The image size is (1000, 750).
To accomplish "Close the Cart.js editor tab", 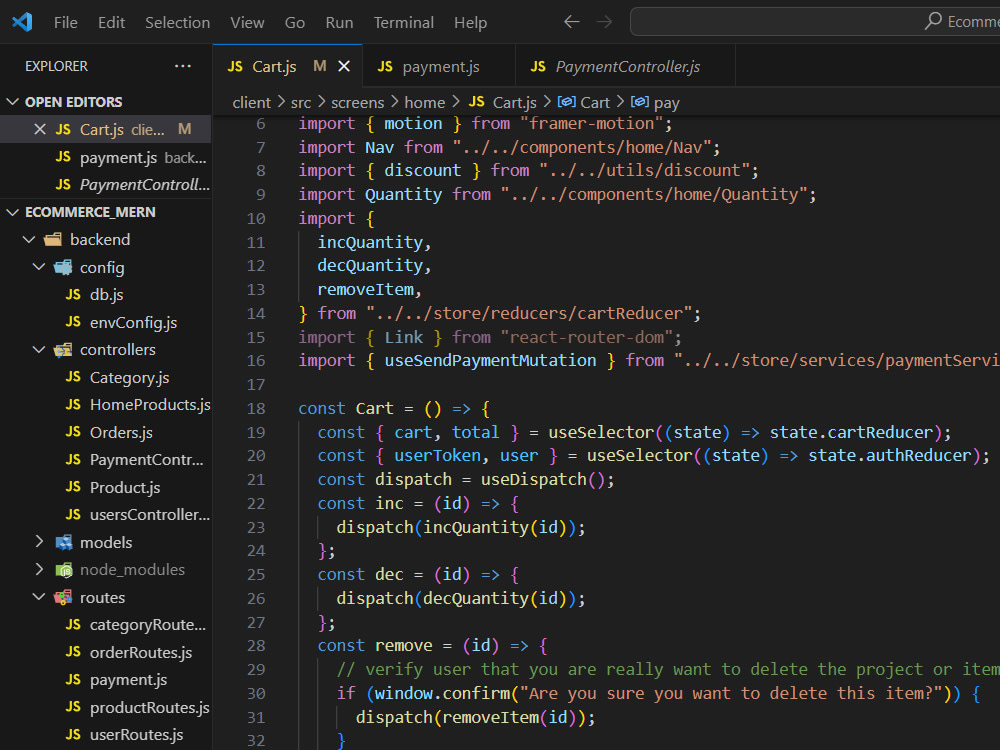I will [x=344, y=67].
